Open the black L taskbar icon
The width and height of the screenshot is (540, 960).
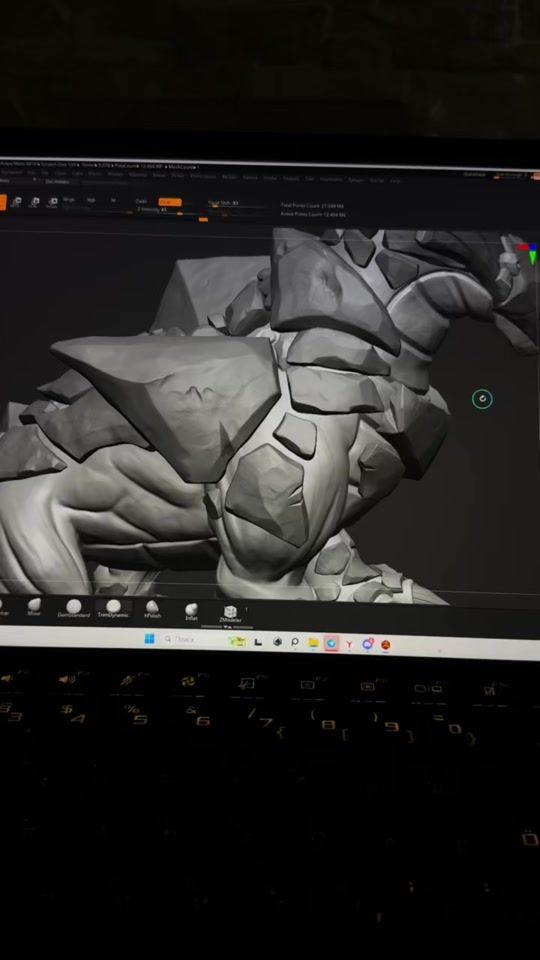click(258, 641)
